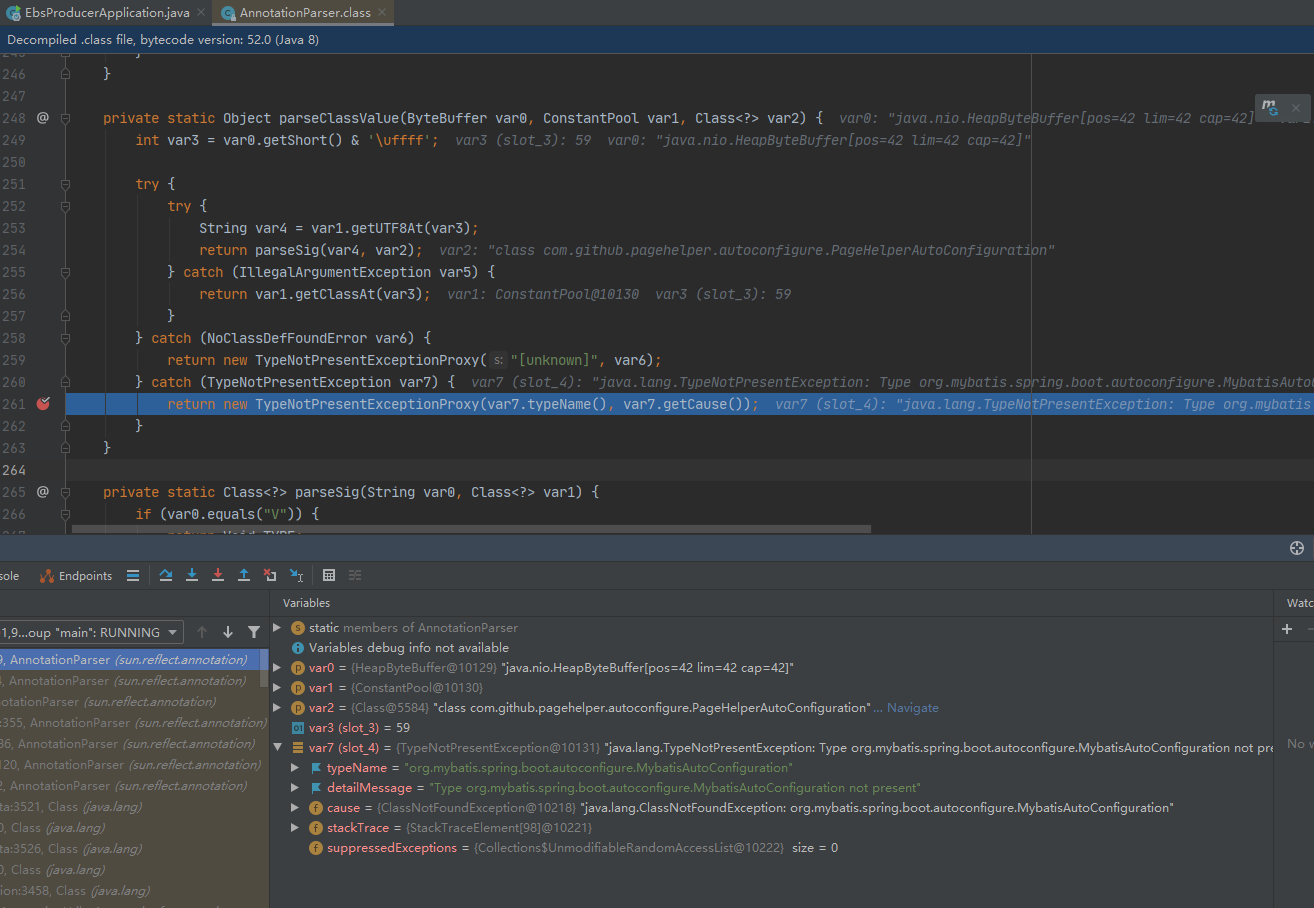Click the frames filter funnel icon

(x=254, y=632)
